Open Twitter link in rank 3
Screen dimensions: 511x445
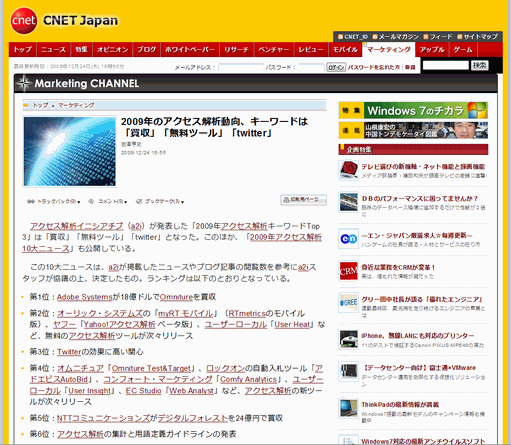69,352
